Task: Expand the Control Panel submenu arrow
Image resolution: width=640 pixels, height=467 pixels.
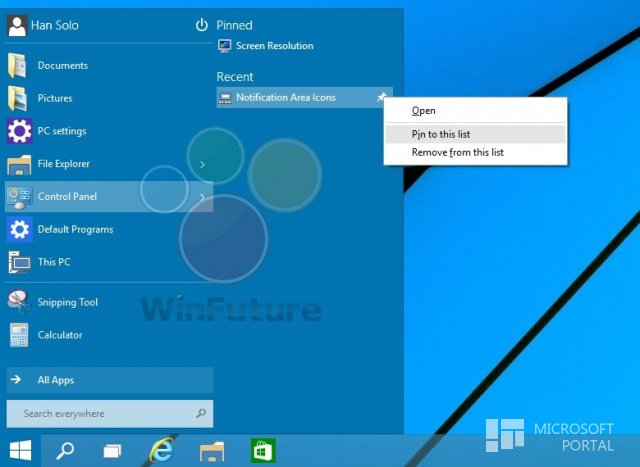Action: tap(202, 197)
